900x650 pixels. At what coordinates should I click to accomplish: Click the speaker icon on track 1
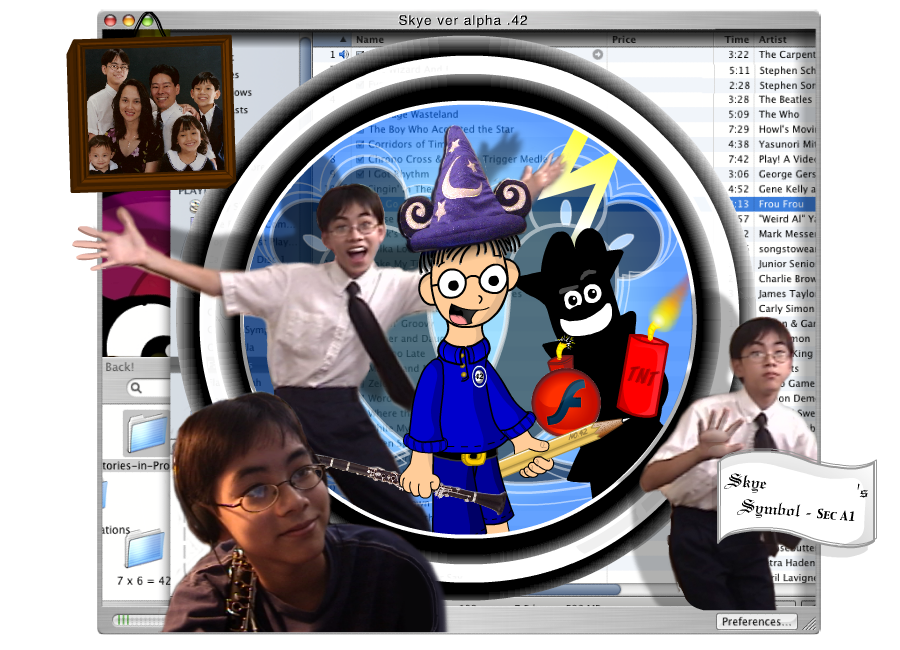click(345, 54)
